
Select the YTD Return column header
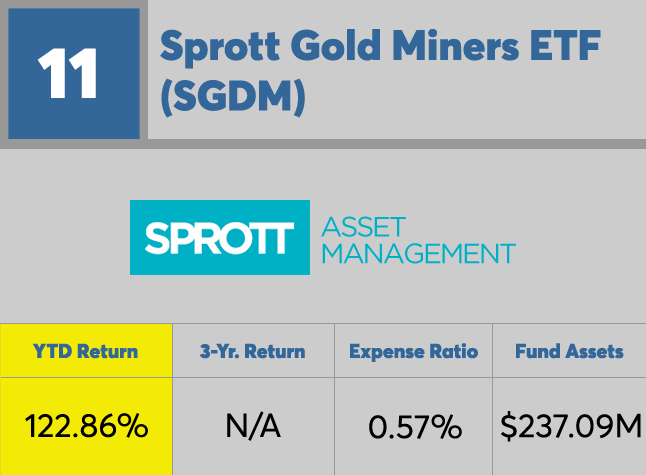tap(86, 352)
